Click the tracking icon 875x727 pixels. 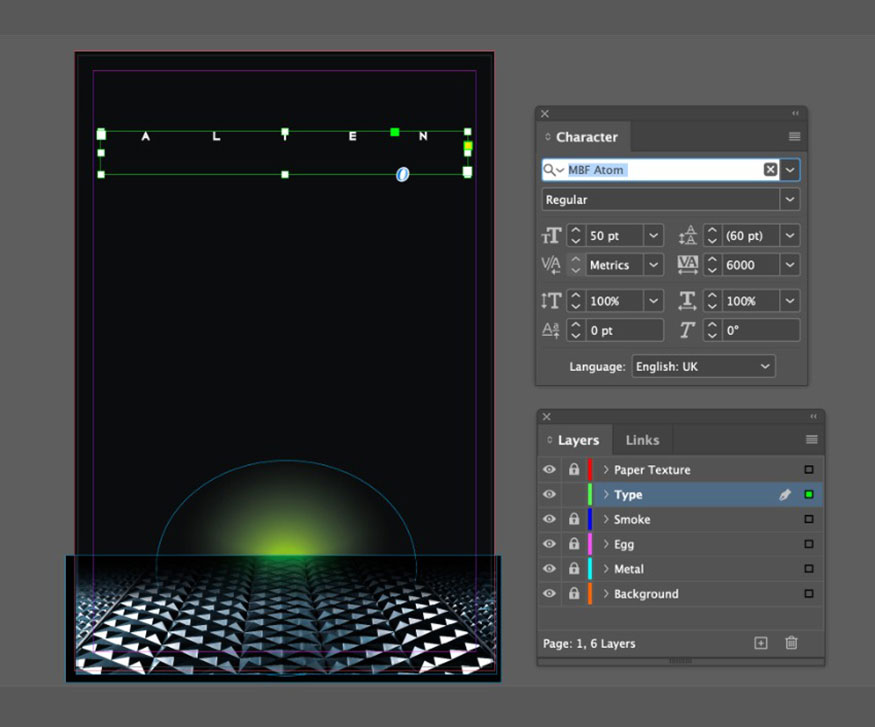[x=688, y=265]
